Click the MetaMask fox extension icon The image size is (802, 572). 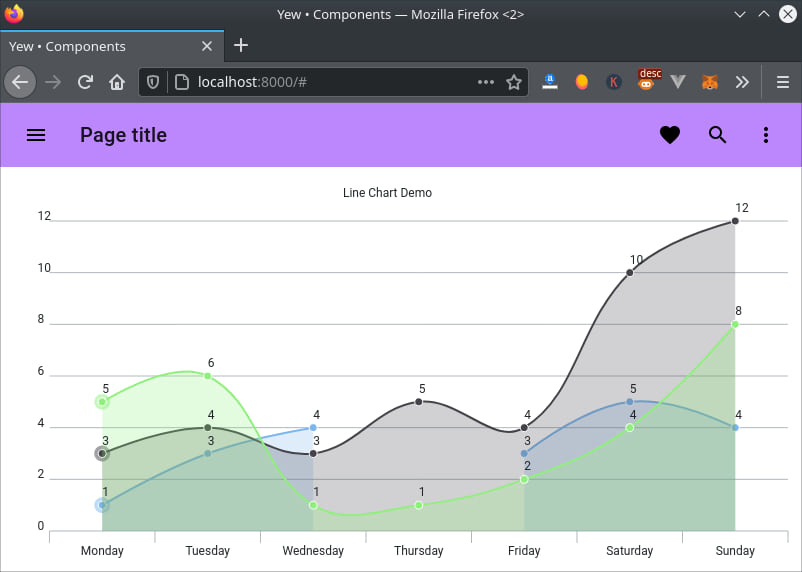(710, 82)
